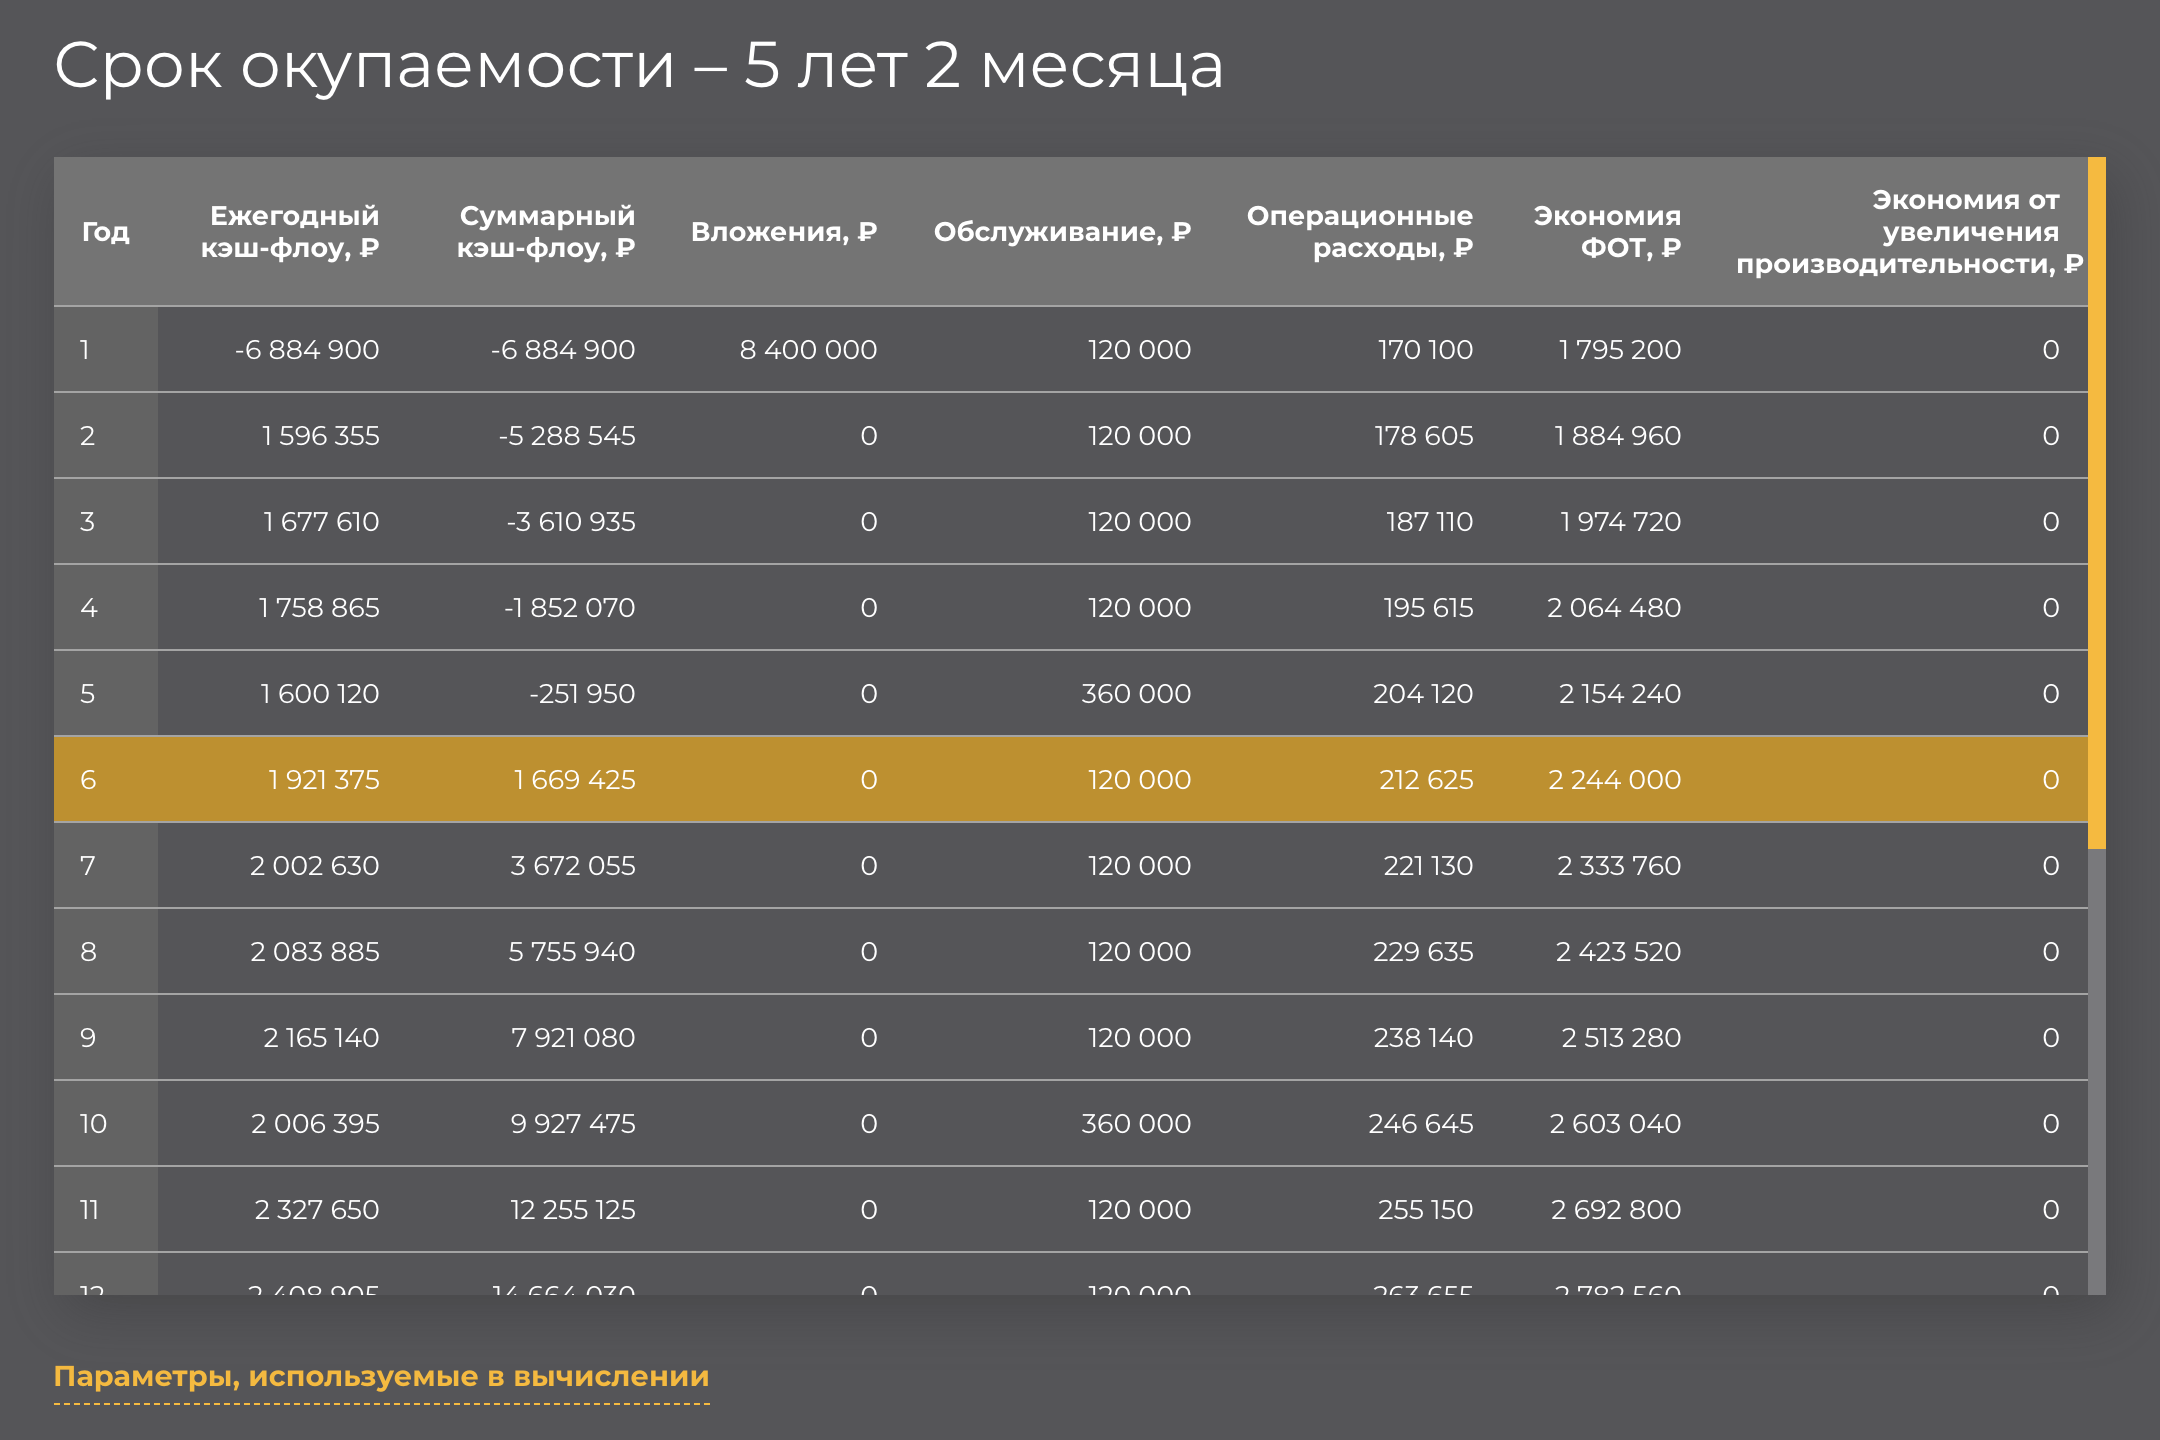2160x1440 pixels.
Task: Select highlighted year 6 row number
Action: [x=88, y=780]
